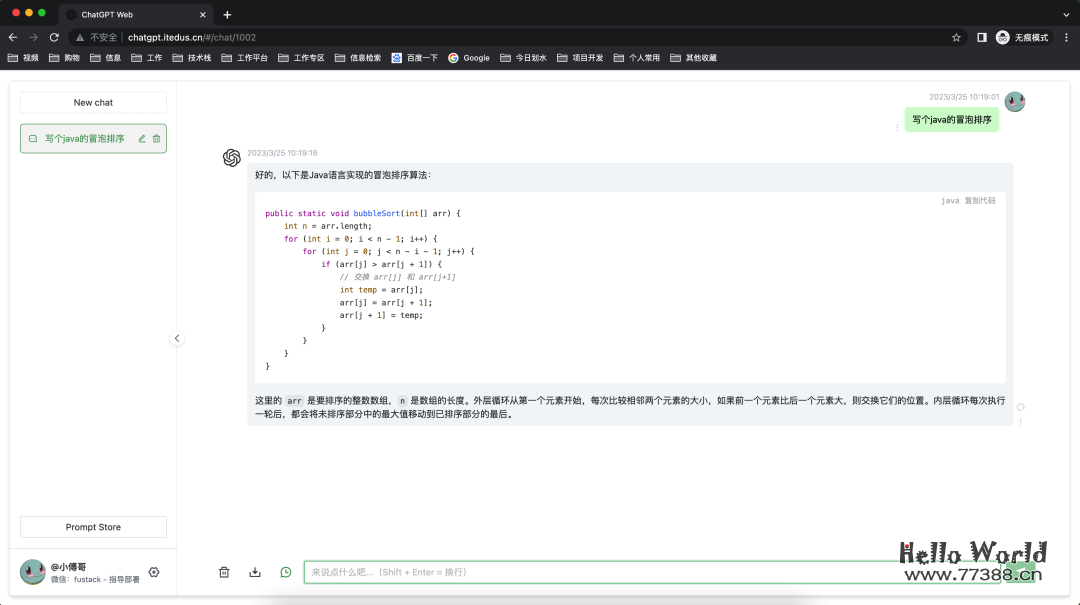Click the trash icon beside the message input
This screenshot has width=1080, height=605.
(224, 571)
